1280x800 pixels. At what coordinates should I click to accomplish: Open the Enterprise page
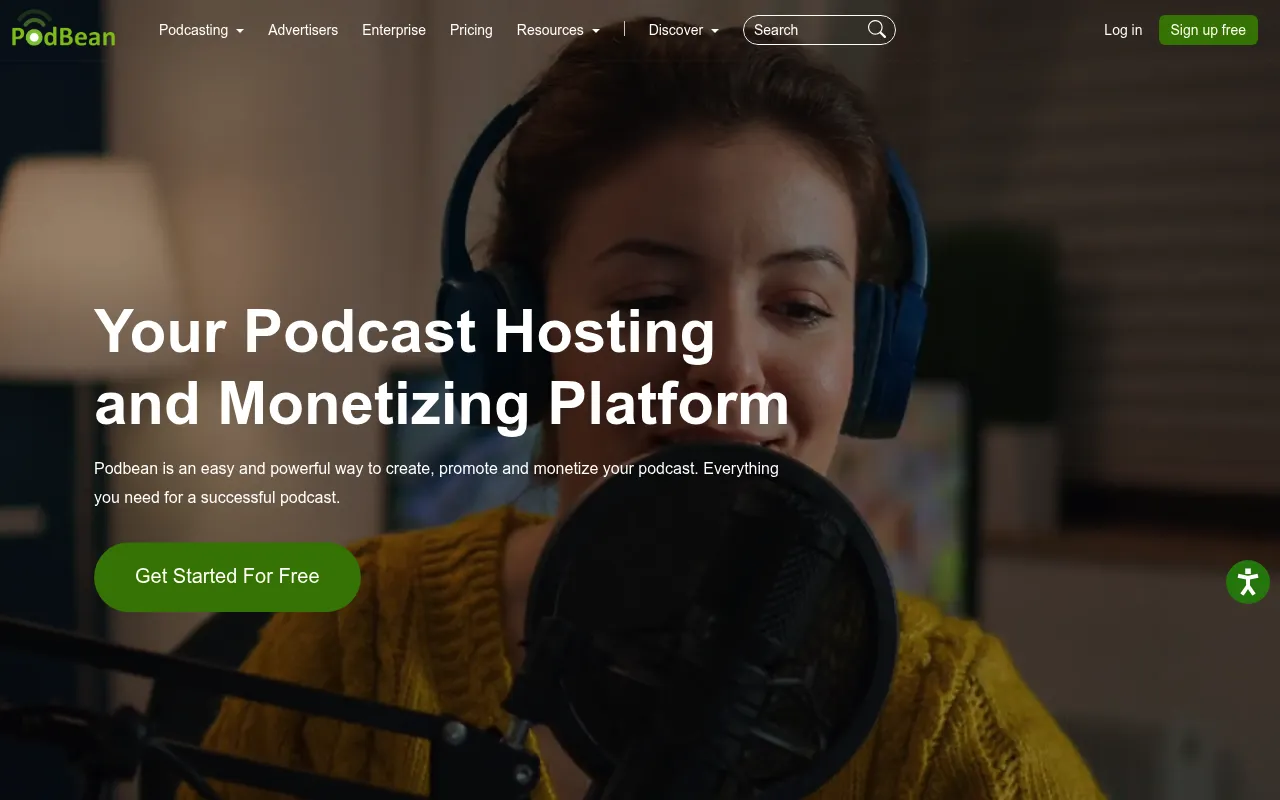394,30
